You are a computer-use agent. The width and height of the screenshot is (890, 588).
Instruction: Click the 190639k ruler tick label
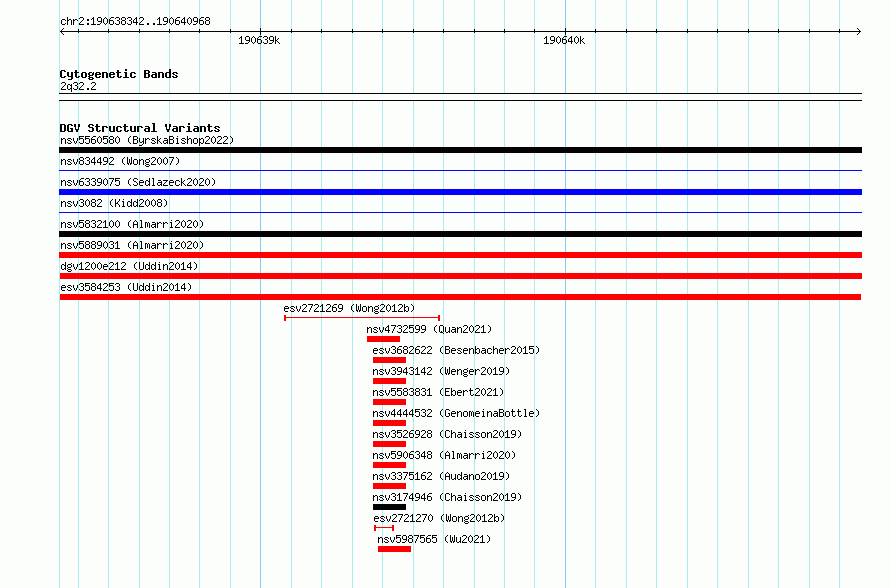coord(259,40)
